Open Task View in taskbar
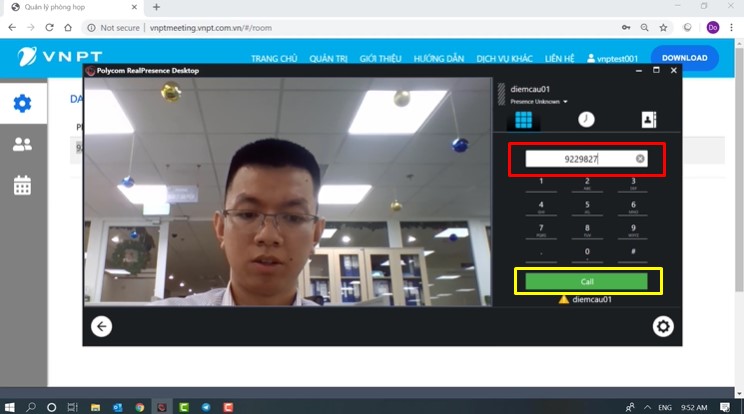Viewport: 744px width, 414px height. point(72,407)
